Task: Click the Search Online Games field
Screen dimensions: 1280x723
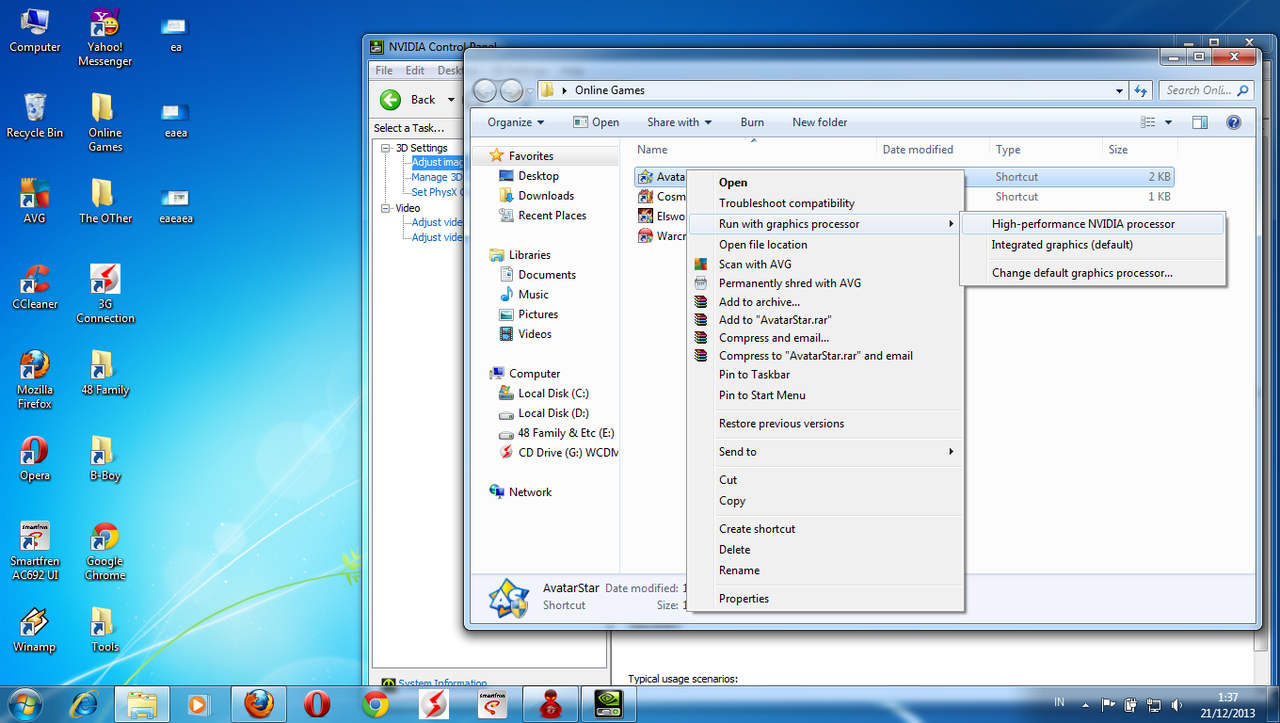Action: click(x=1207, y=90)
